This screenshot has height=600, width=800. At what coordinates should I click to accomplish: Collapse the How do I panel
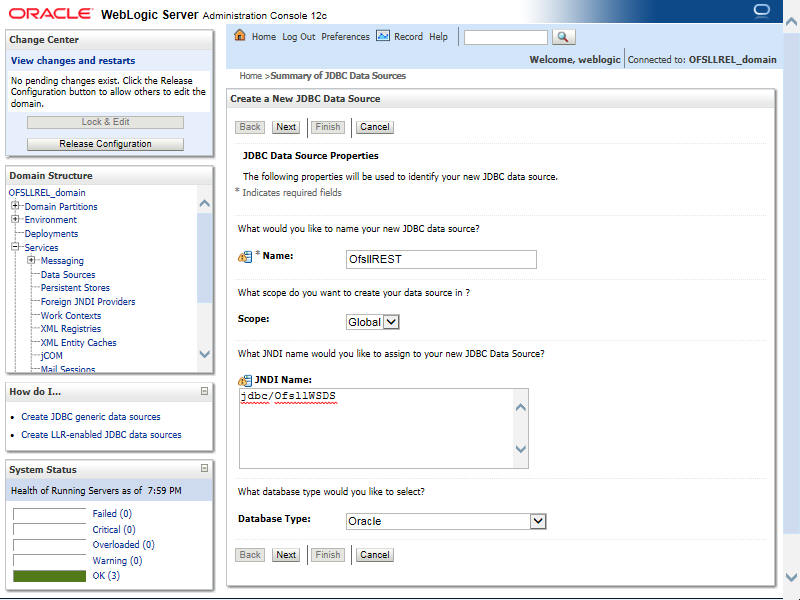click(x=204, y=391)
